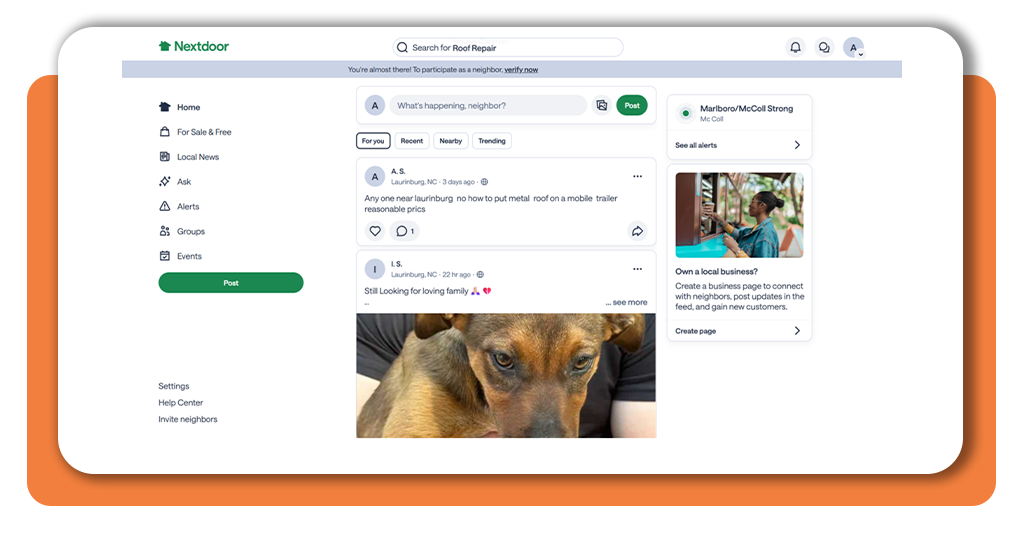
Task: Click the Groups people icon
Action: pyautogui.click(x=165, y=231)
